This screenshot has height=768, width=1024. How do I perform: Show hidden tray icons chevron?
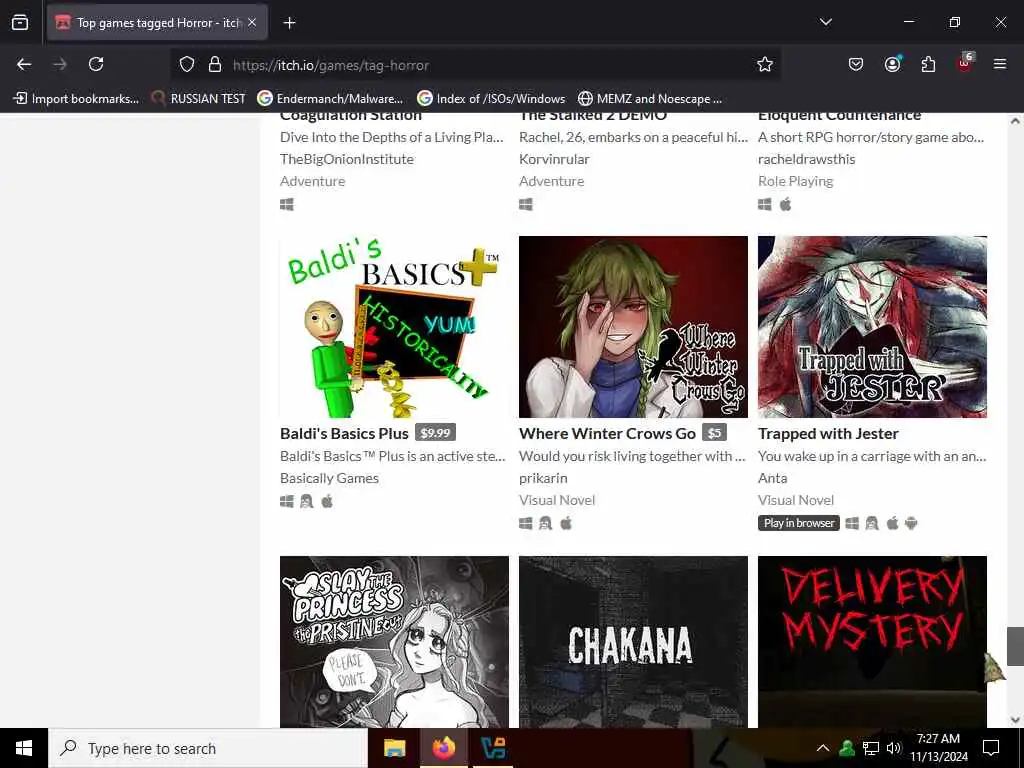pos(823,748)
